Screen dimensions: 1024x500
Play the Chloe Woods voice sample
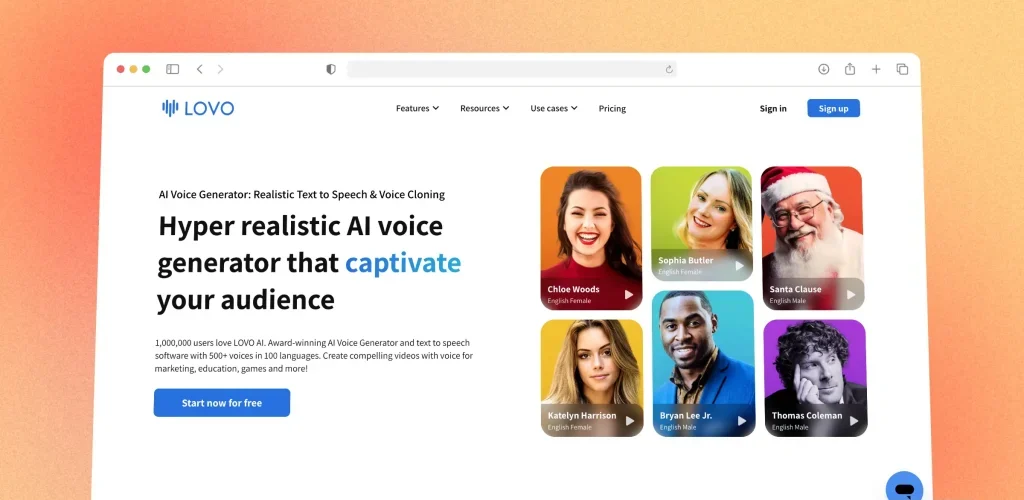click(x=629, y=294)
